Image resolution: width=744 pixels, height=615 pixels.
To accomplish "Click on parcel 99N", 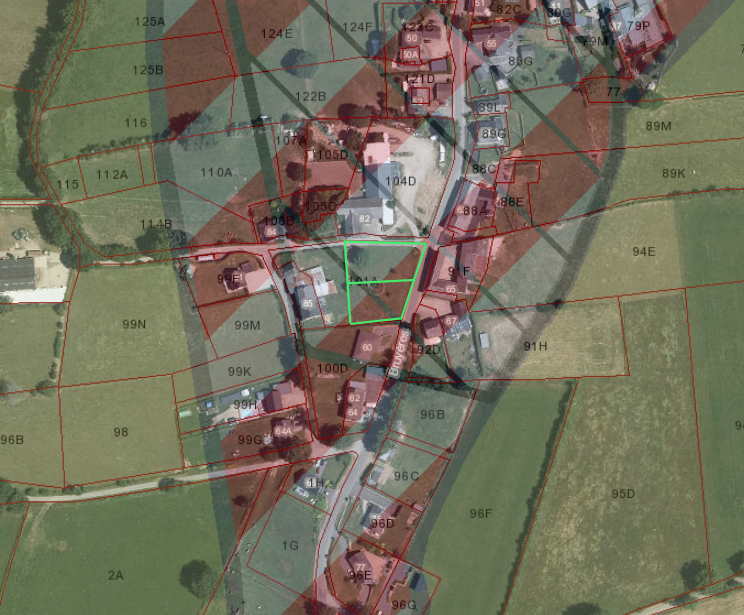I will (134, 324).
